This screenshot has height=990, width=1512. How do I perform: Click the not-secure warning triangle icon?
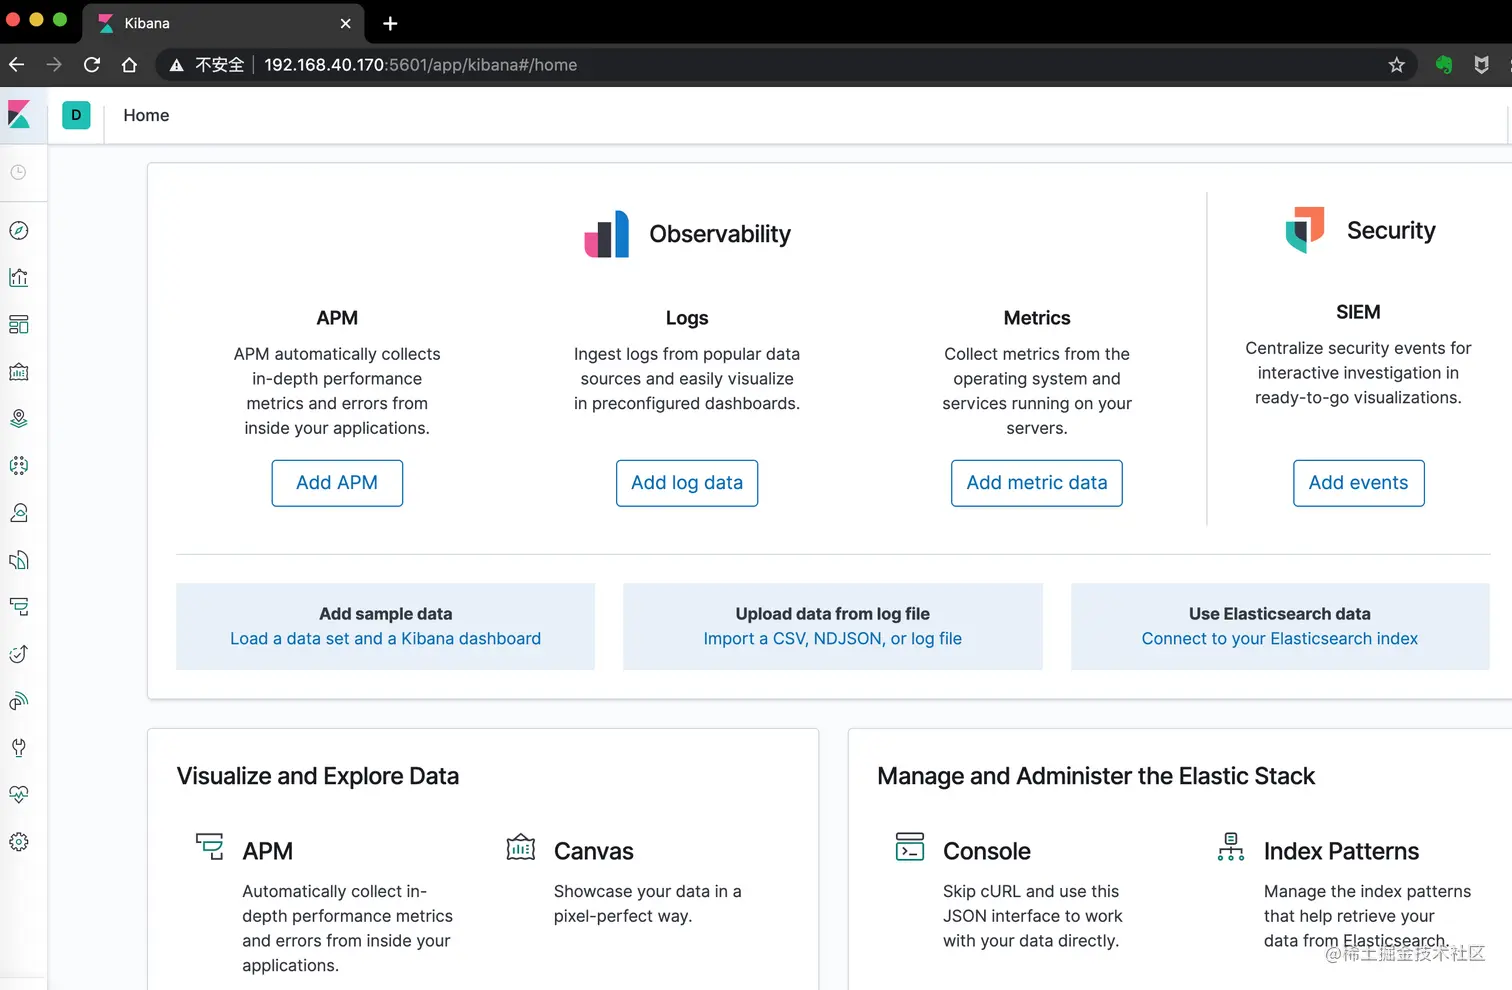click(x=177, y=65)
